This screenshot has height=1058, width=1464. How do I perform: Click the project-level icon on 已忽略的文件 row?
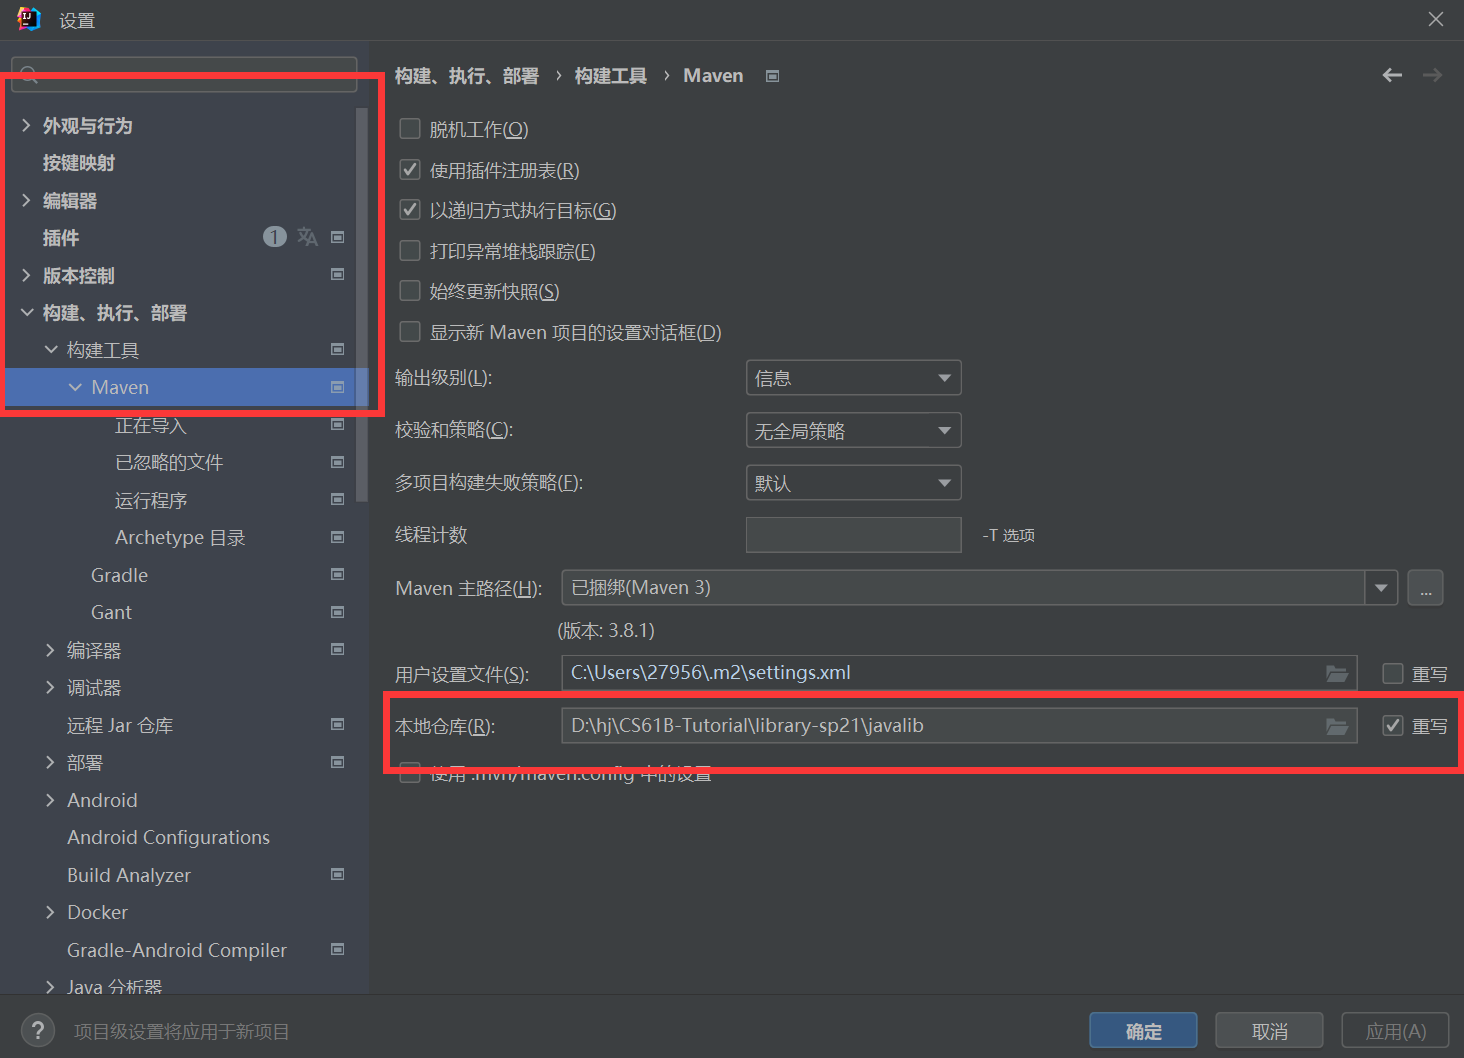pyautogui.click(x=338, y=462)
